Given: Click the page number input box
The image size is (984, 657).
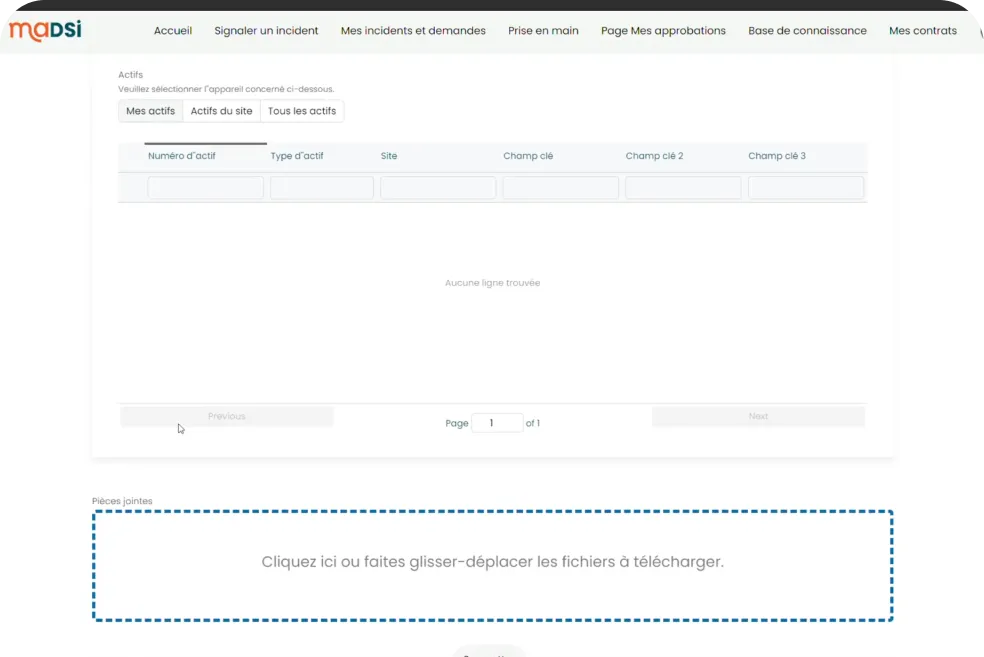Looking at the screenshot, I should (497, 423).
